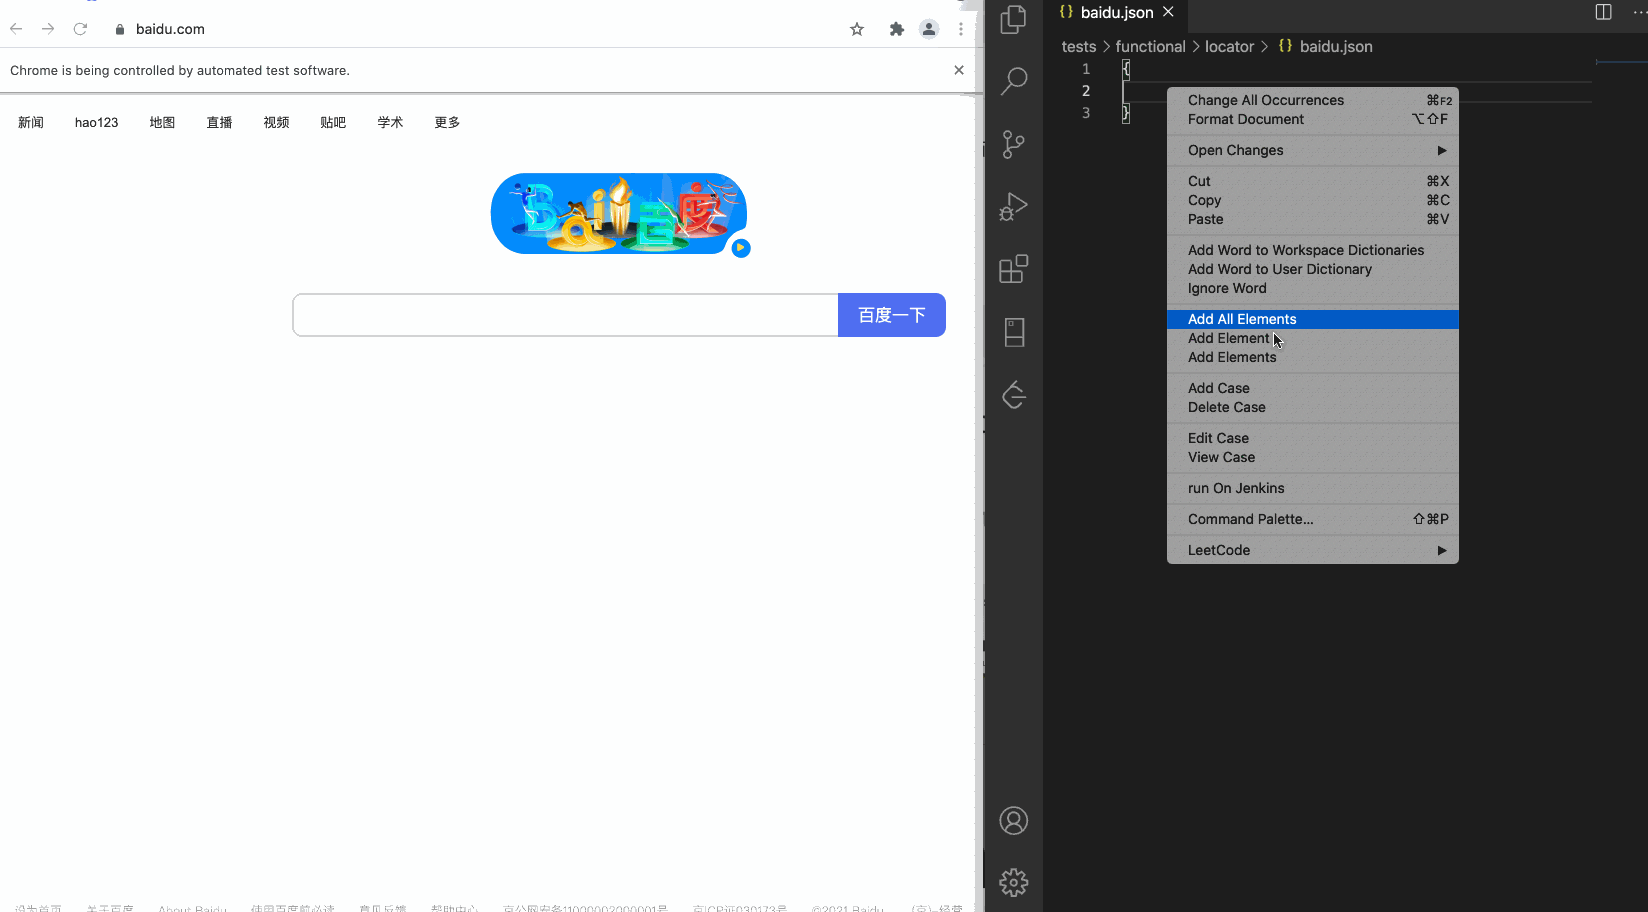Screen dimensions: 1648x912
Task: Choose Format Document
Action: (1313, 119)
